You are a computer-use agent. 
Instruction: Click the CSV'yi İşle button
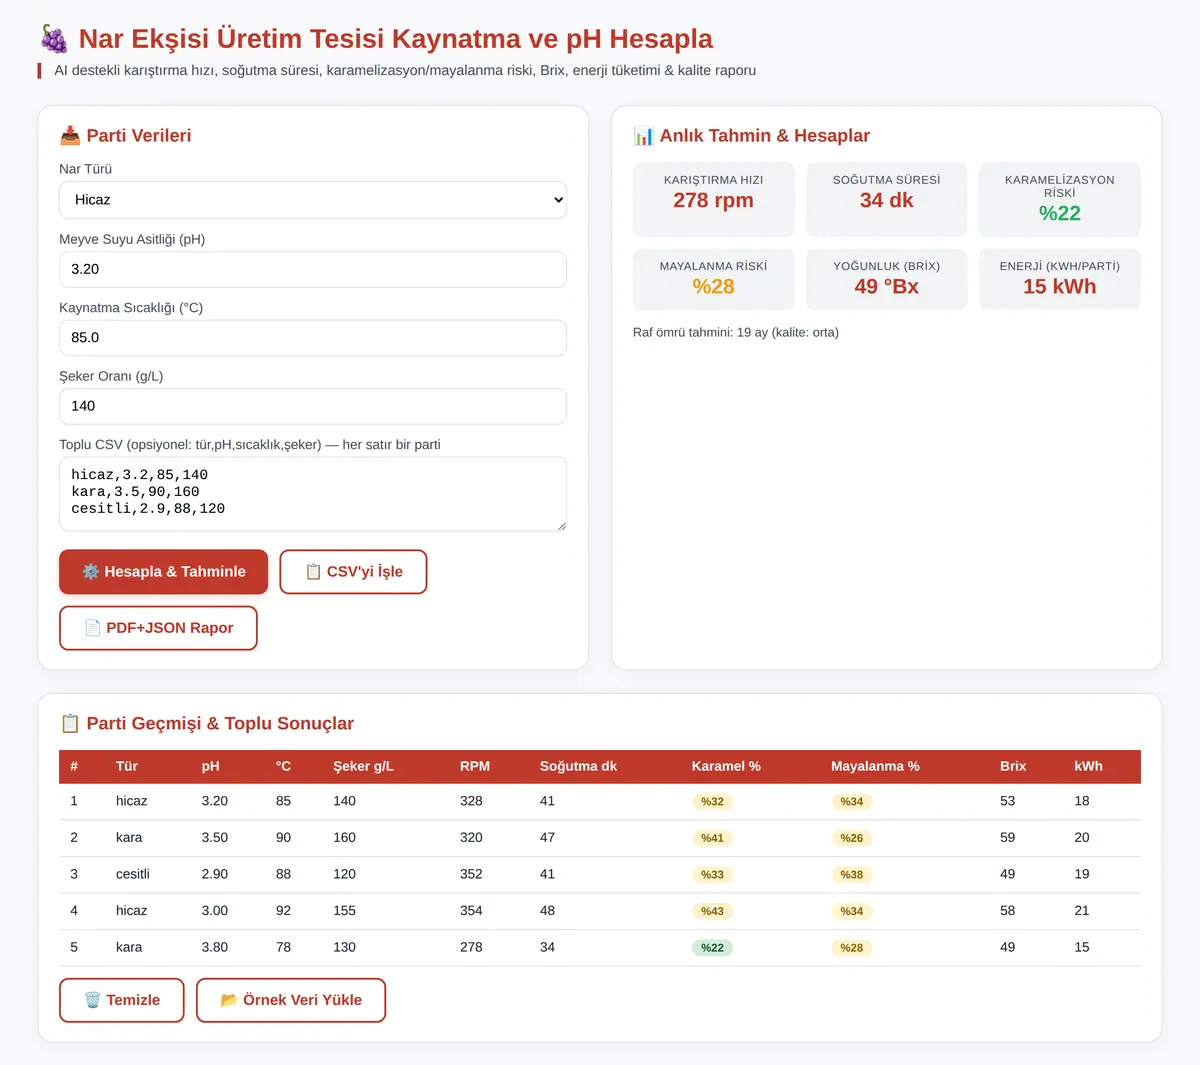[353, 572]
